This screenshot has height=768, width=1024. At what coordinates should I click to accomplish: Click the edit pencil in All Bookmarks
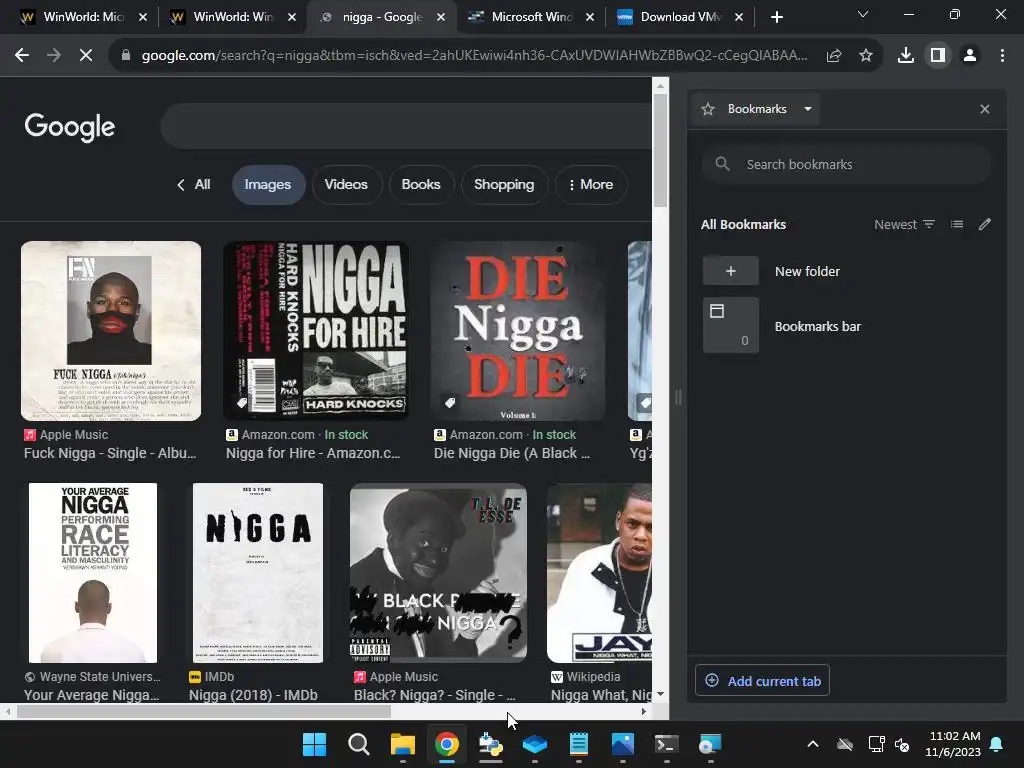pyautogui.click(x=985, y=225)
